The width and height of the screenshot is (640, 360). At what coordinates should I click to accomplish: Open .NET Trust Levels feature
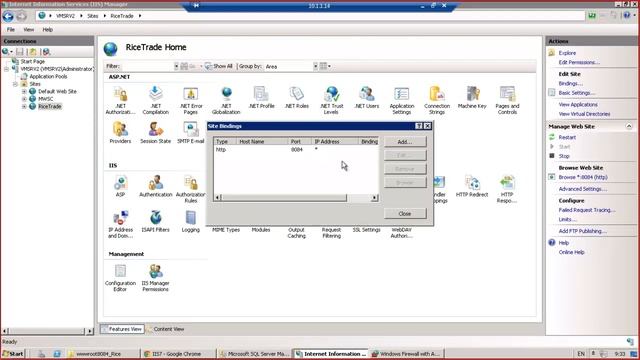point(331,100)
